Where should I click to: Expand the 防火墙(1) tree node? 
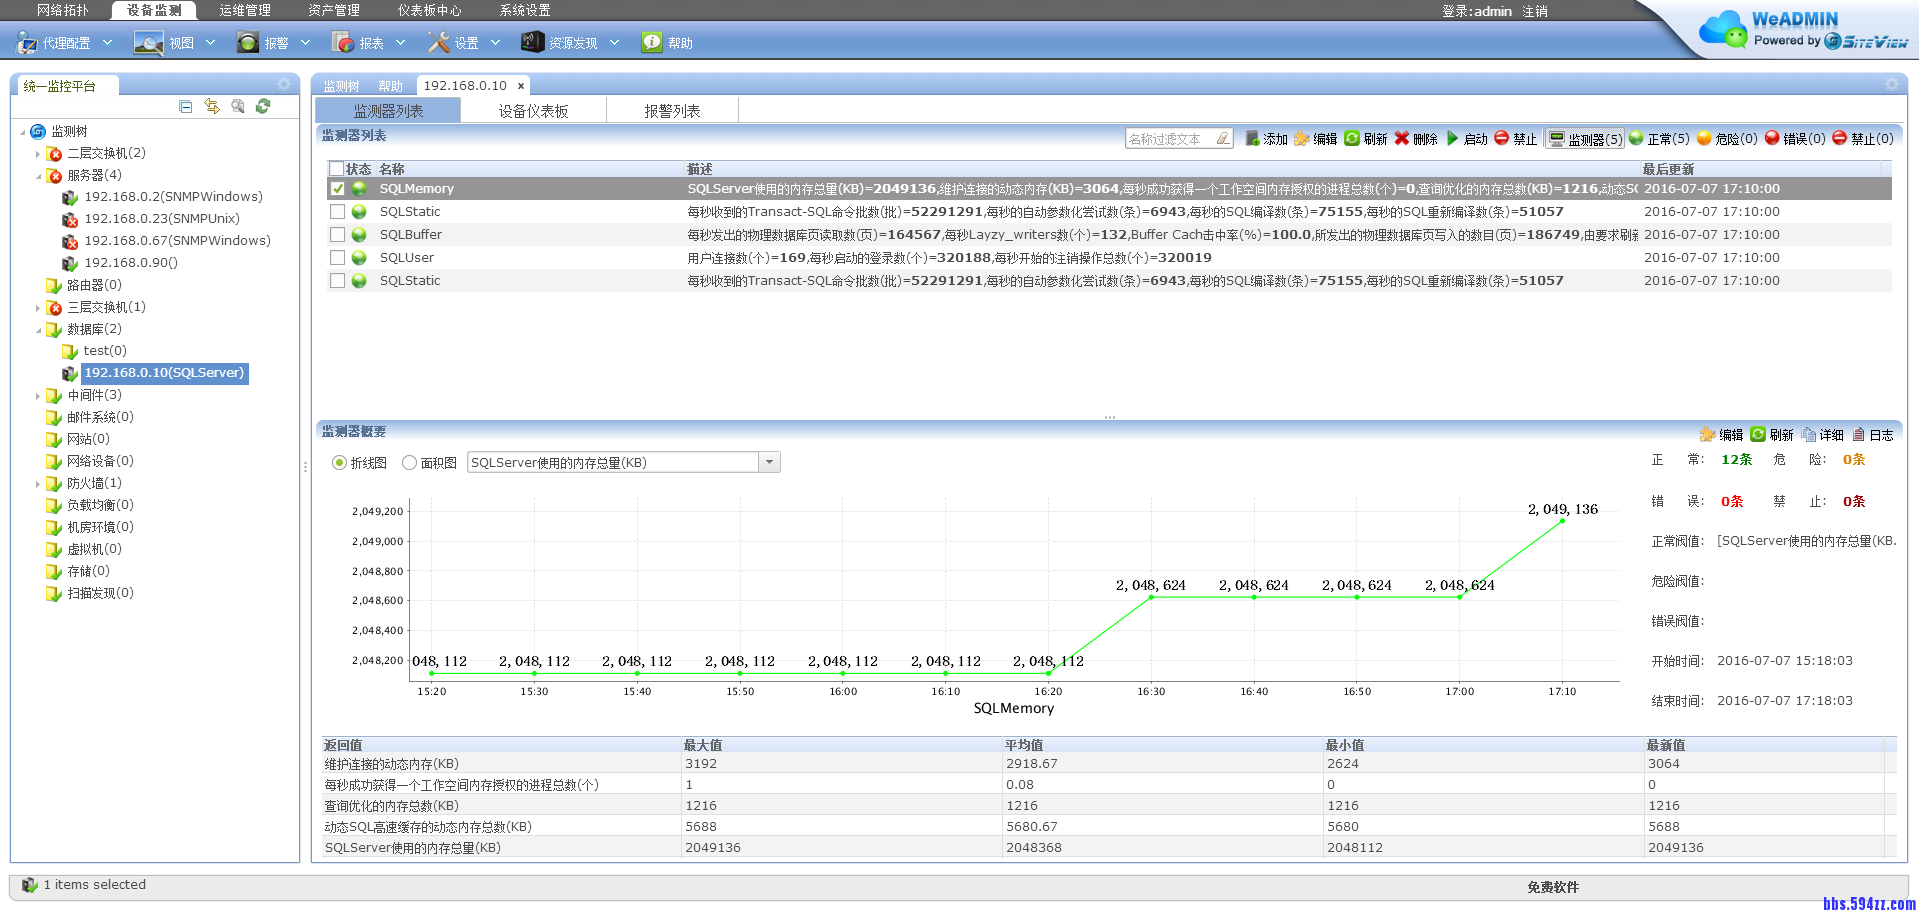38,484
